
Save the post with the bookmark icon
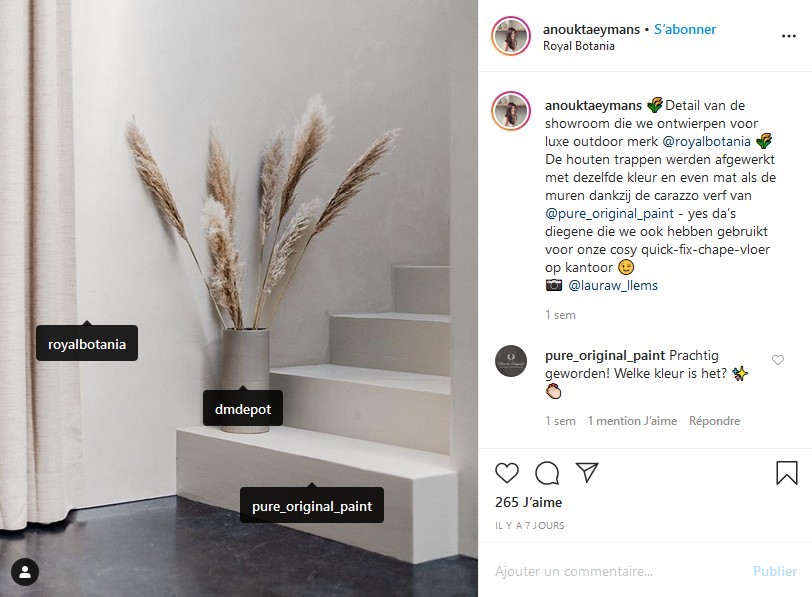(x=787, y=473)
